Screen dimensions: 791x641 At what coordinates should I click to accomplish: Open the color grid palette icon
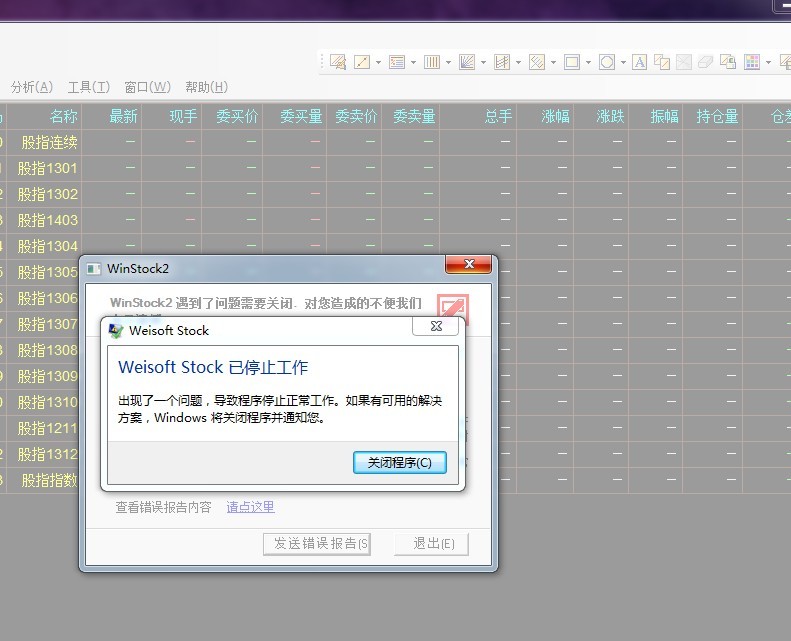[x=752, y=62]
